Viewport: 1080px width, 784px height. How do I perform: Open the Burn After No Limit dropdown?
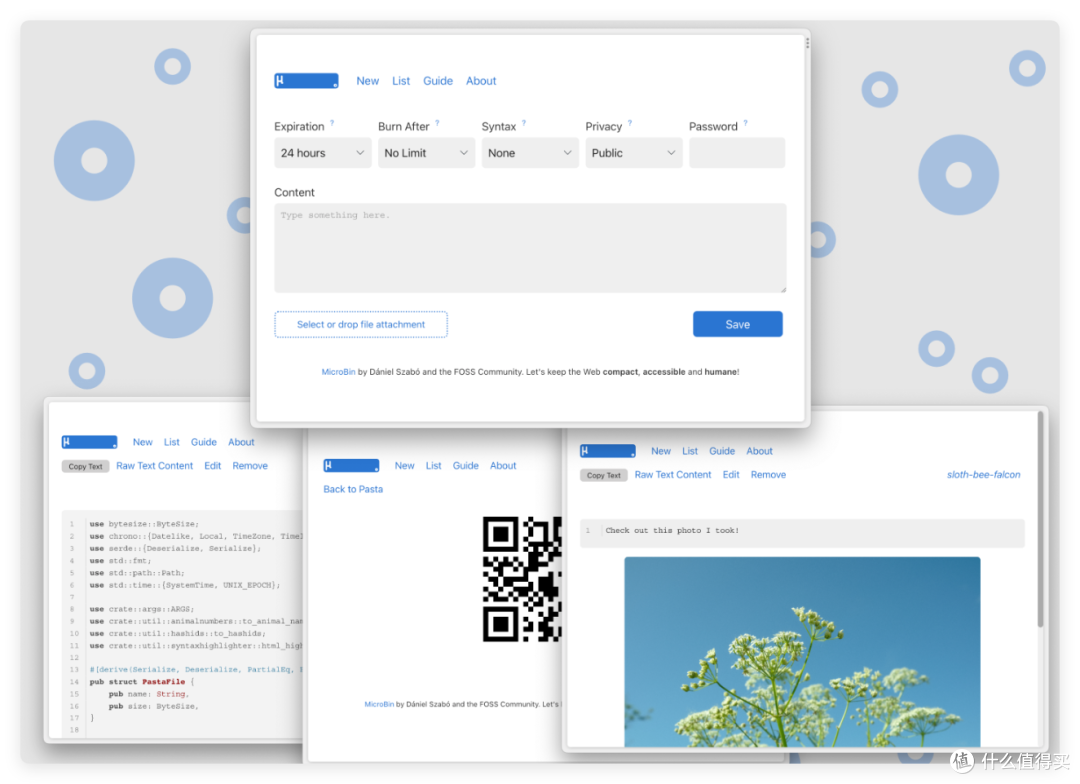[x=426, y=153]
